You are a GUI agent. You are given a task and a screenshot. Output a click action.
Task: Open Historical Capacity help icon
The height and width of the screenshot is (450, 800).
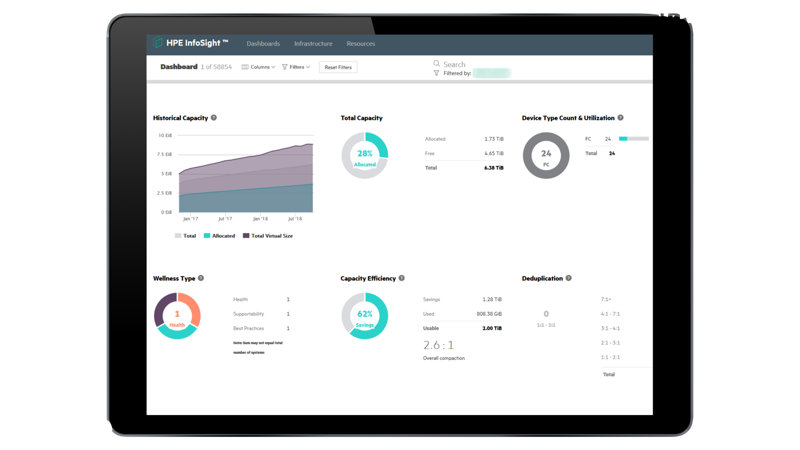point(214,118)
